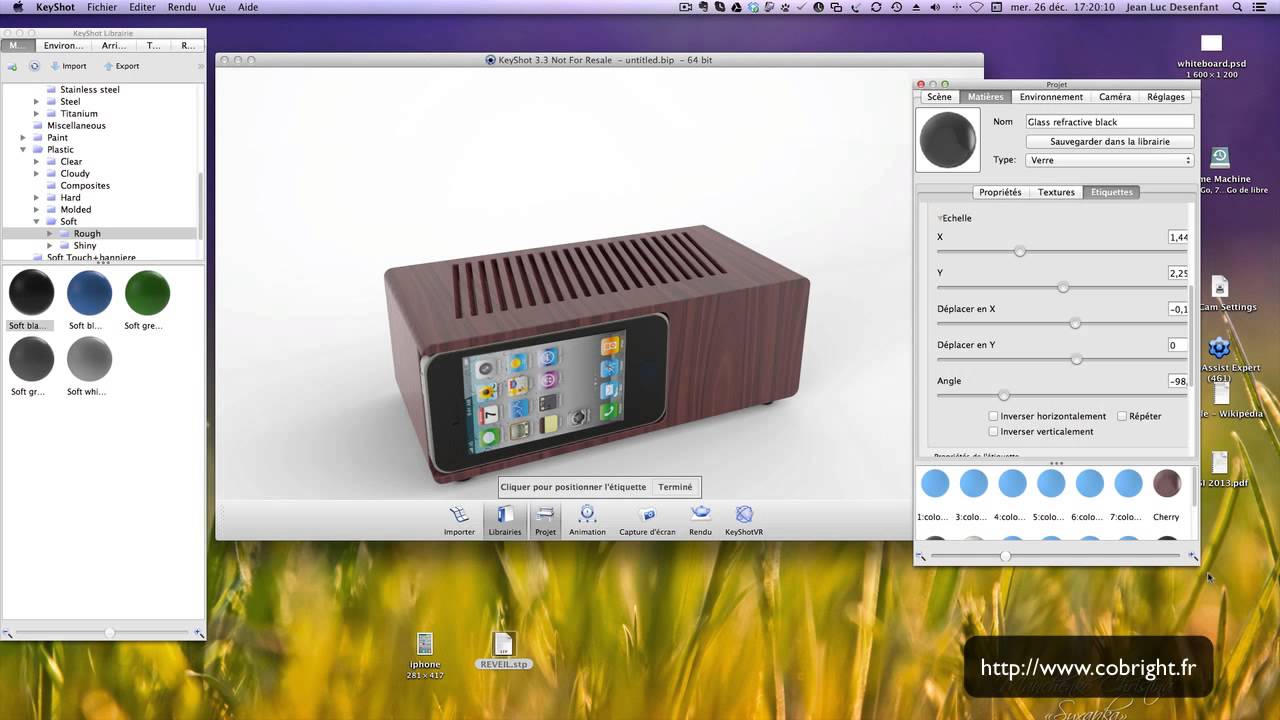Click the Apple menu icon
This screenshot has width=1280, height=720.
(x=17, y=7)
